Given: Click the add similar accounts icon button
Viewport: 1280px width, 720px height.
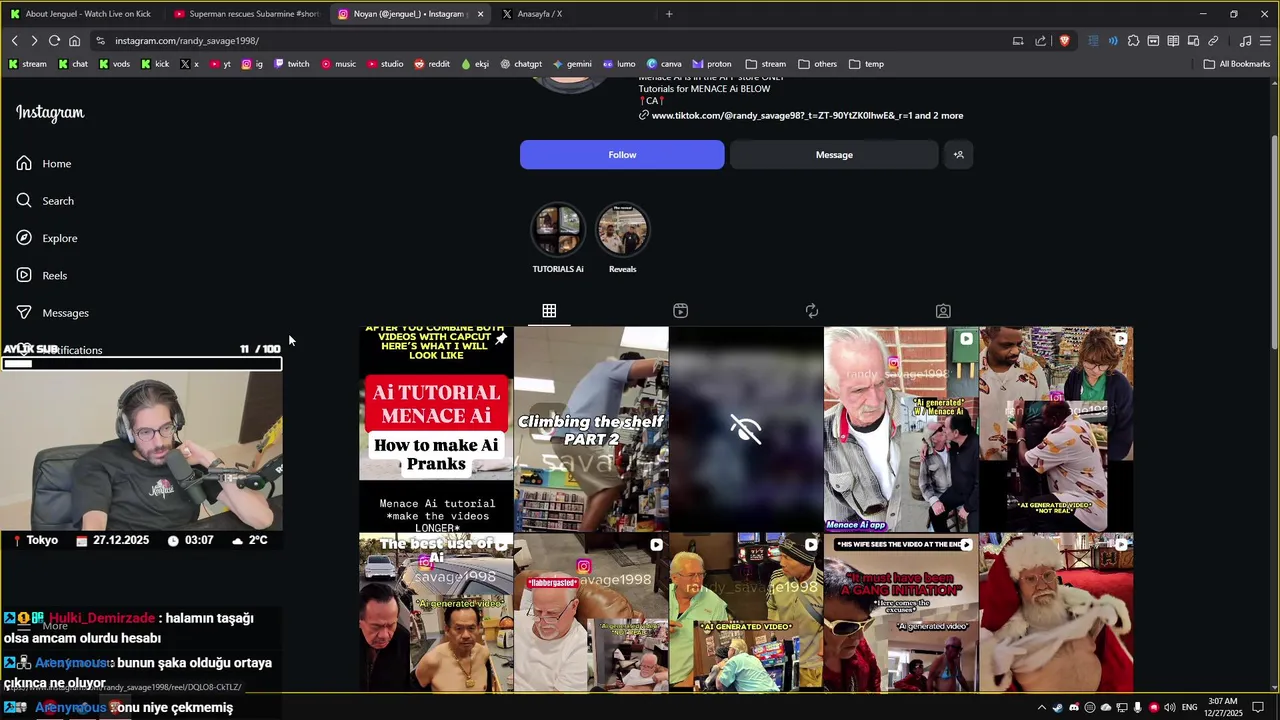Looking at the screenshot, I should pyautogui.click(x=958, y=155).
